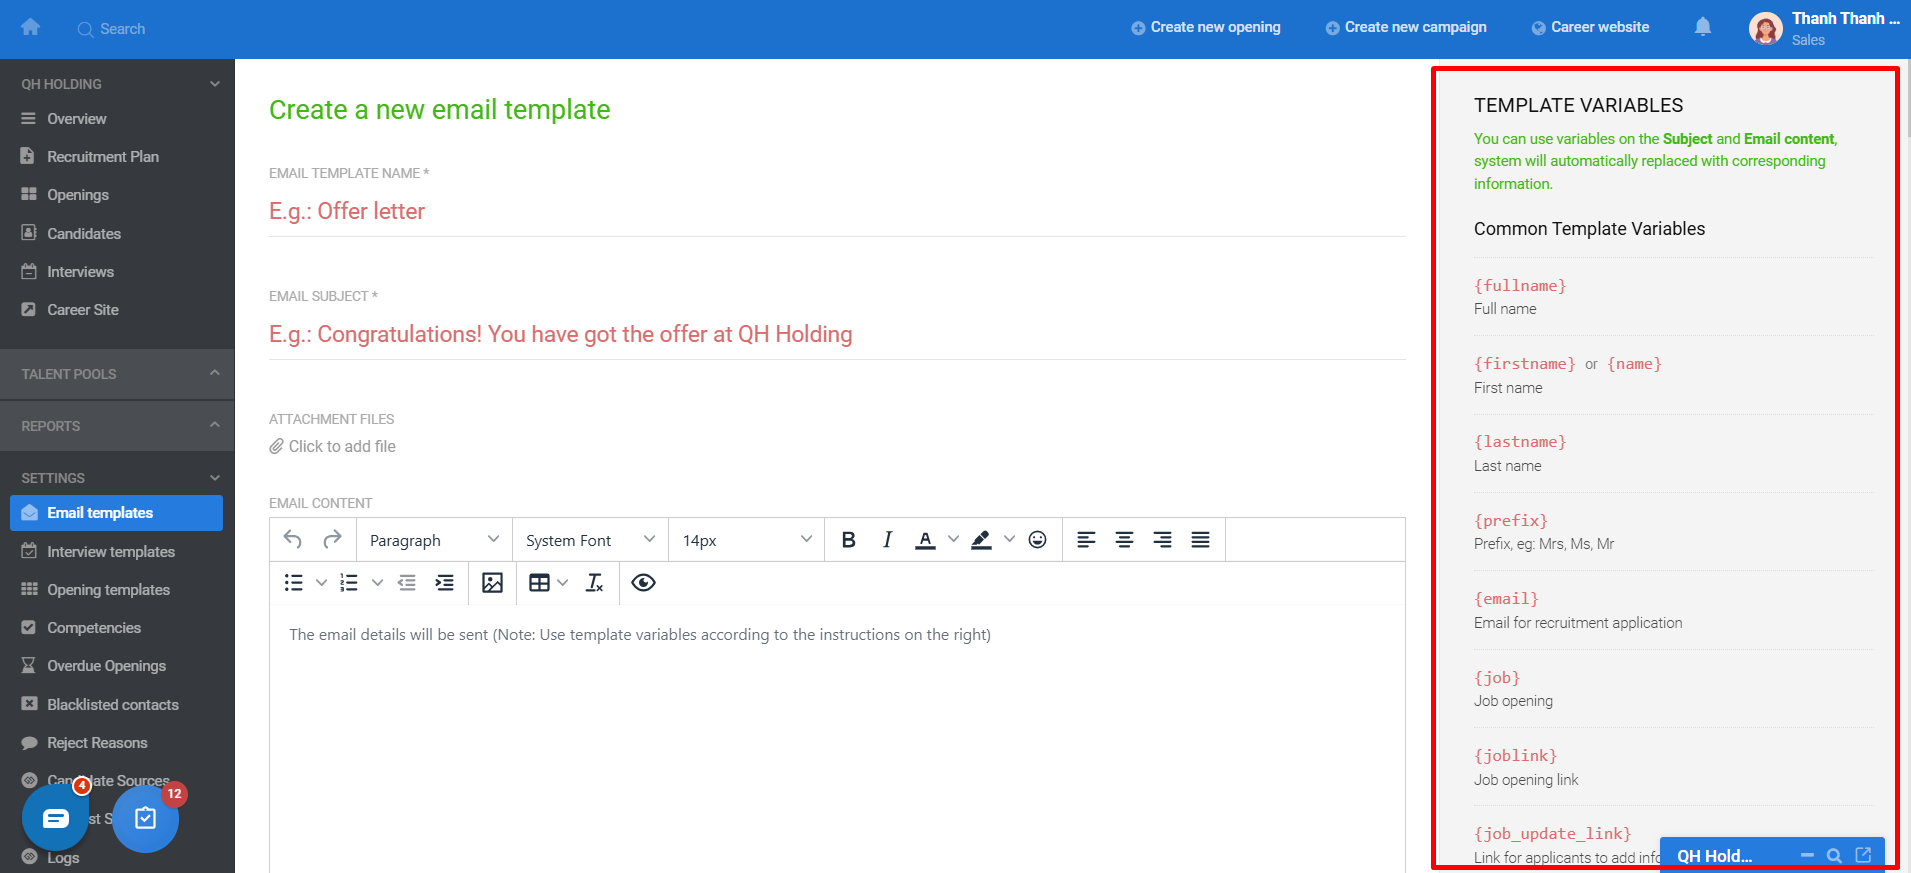Screen dimensions: 1911x873
Task: Open the Career website link
Action: tap(1590, 27)
